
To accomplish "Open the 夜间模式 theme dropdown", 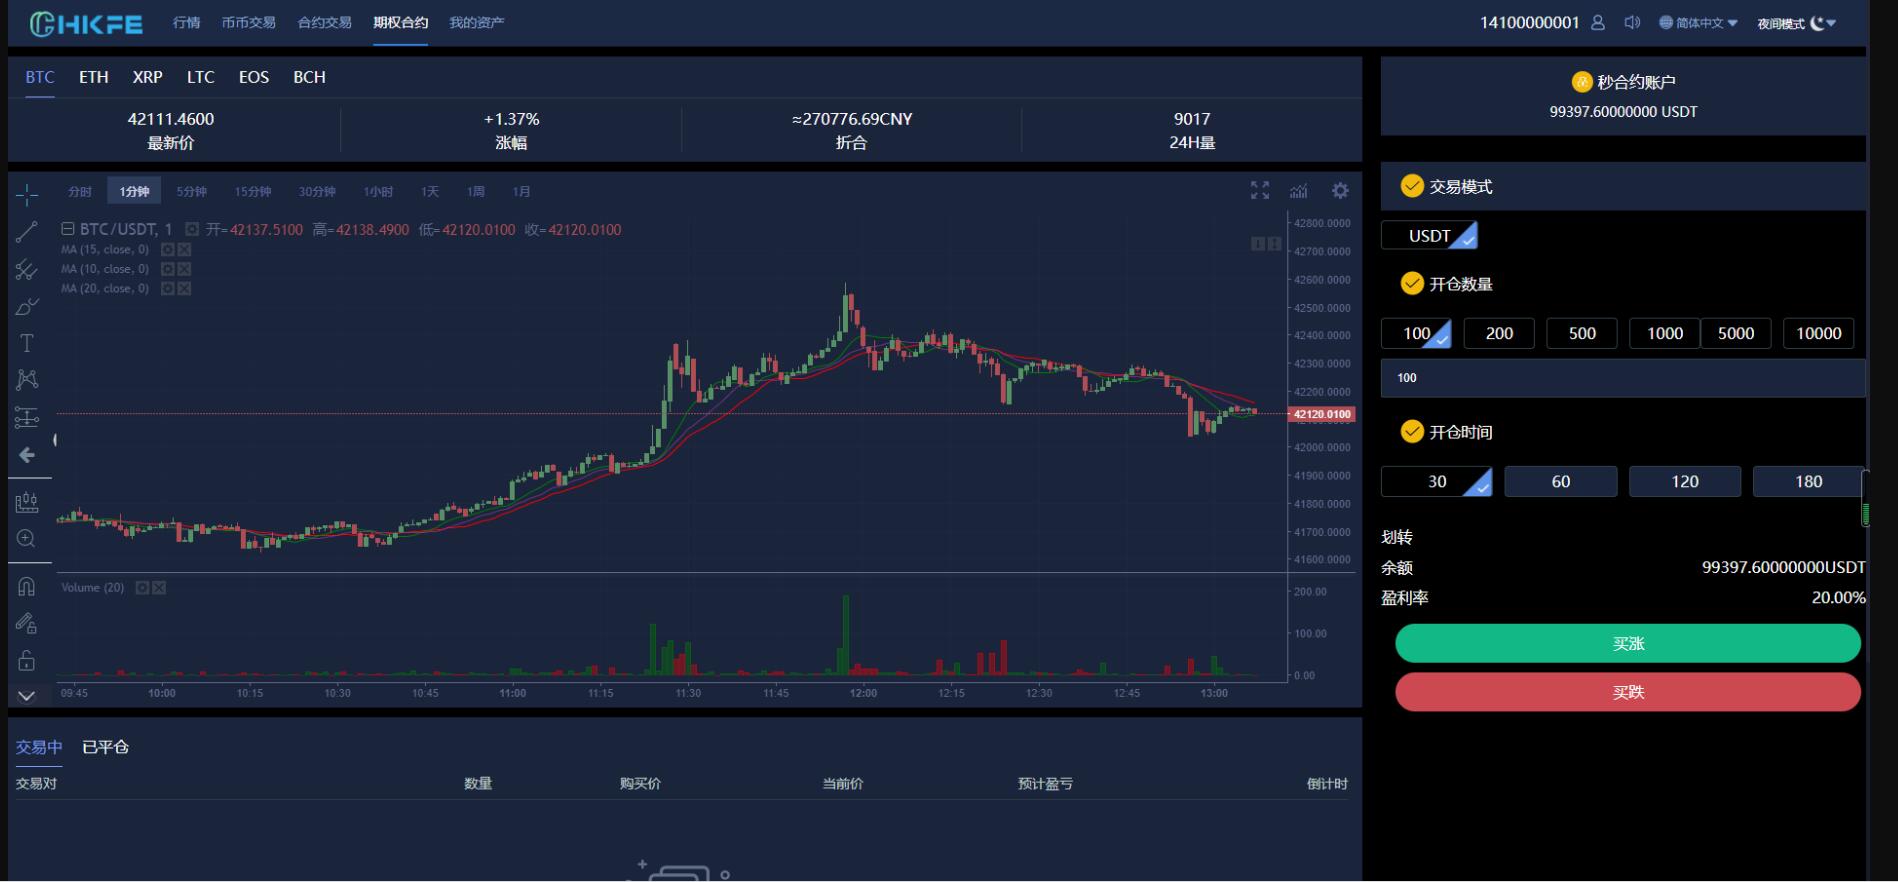I will pos(1796,23).
